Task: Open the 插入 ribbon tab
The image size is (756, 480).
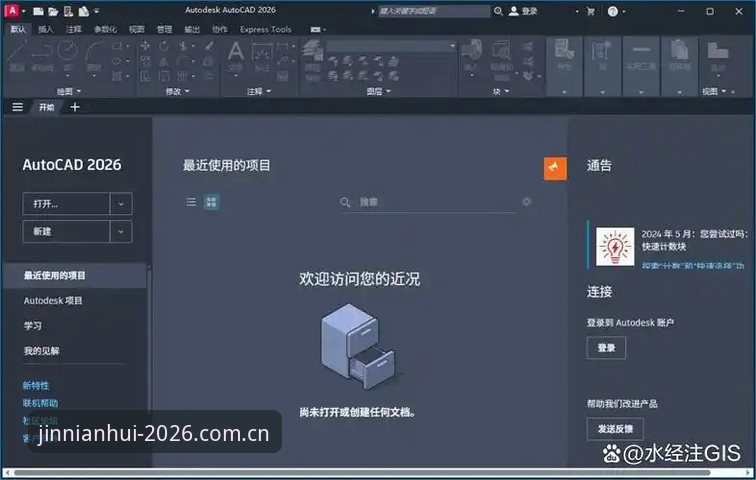Action: pyautogui.click(x=46, y=29)
